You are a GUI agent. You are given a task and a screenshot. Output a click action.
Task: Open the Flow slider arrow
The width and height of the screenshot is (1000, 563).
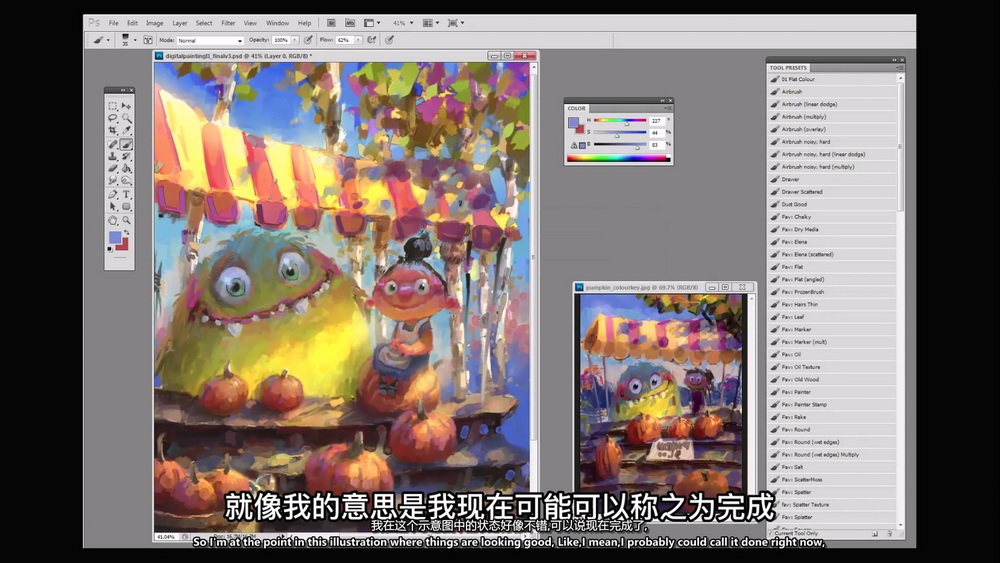(358, 40)
